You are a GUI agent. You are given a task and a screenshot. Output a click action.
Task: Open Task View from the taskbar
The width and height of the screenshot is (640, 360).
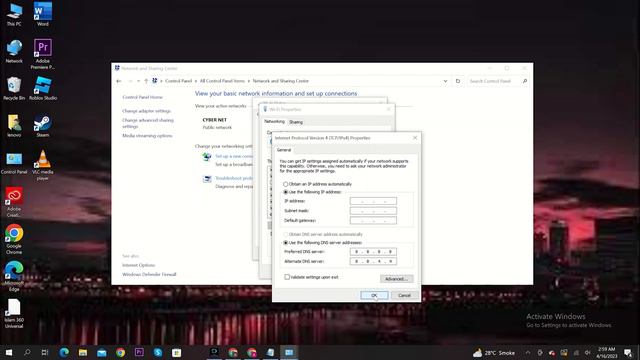[x=45, y=352]
